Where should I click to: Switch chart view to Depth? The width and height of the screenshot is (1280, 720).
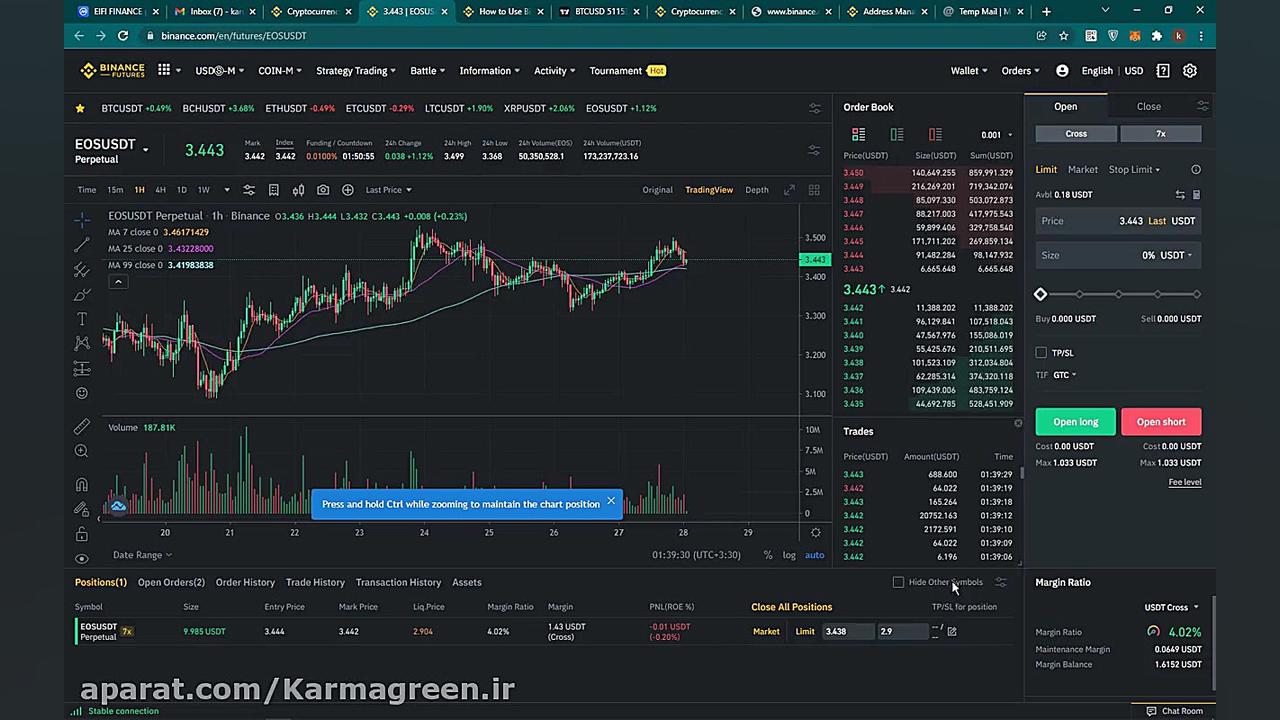(757, 190)
